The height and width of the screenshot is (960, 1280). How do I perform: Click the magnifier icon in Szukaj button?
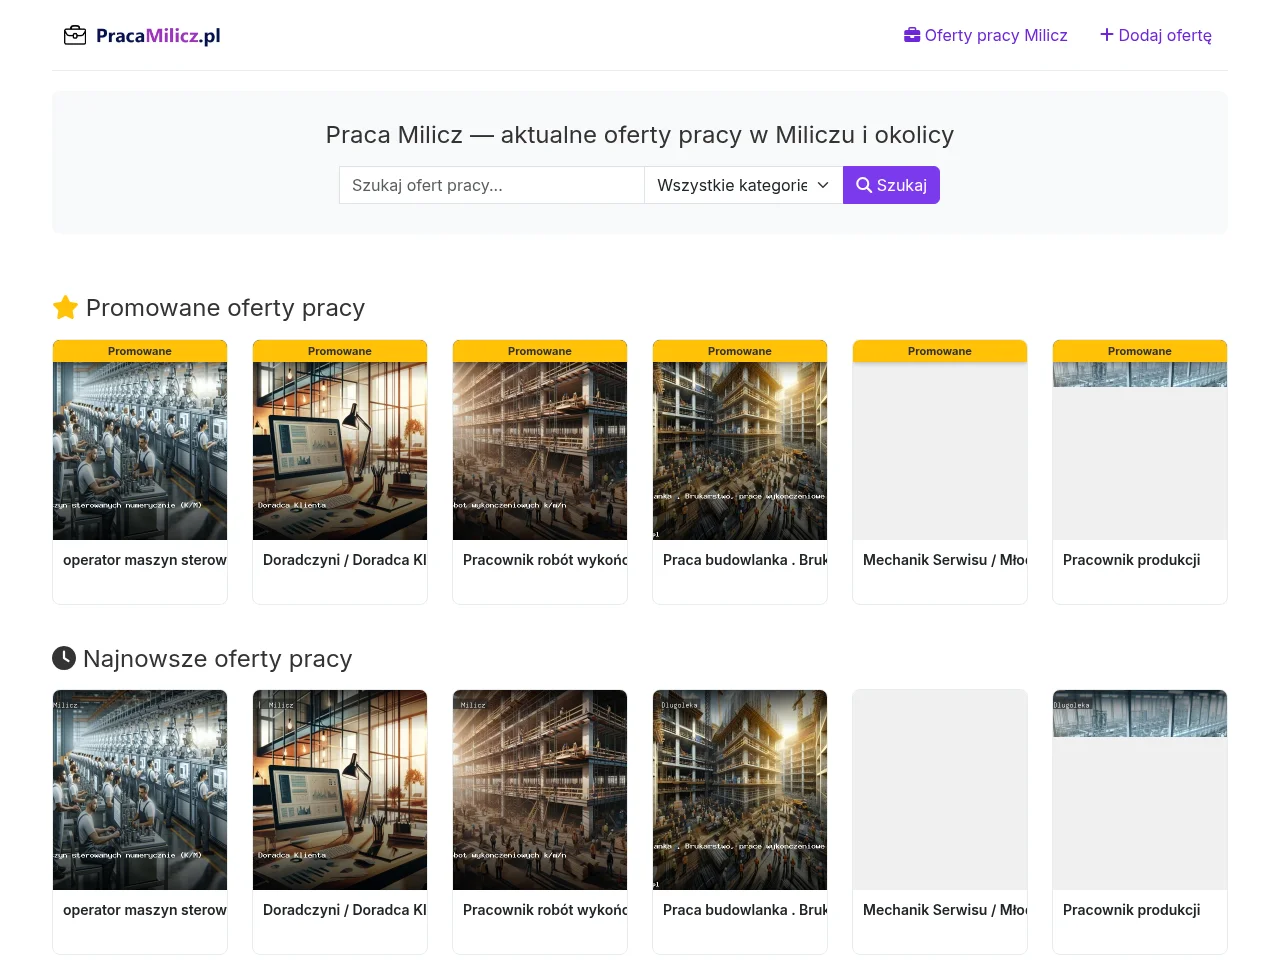(864, 185)
